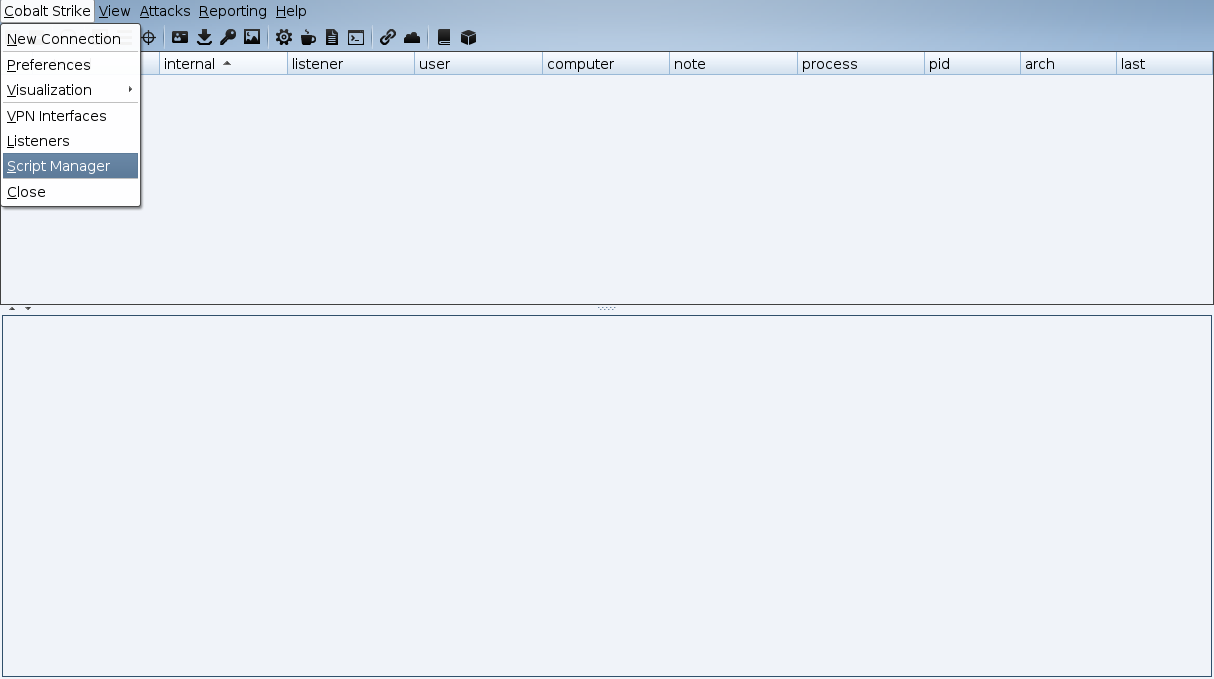Sort by the listener column header
Image resolution: width=1214 pixels, height=679 pixels.
(351, 64)
